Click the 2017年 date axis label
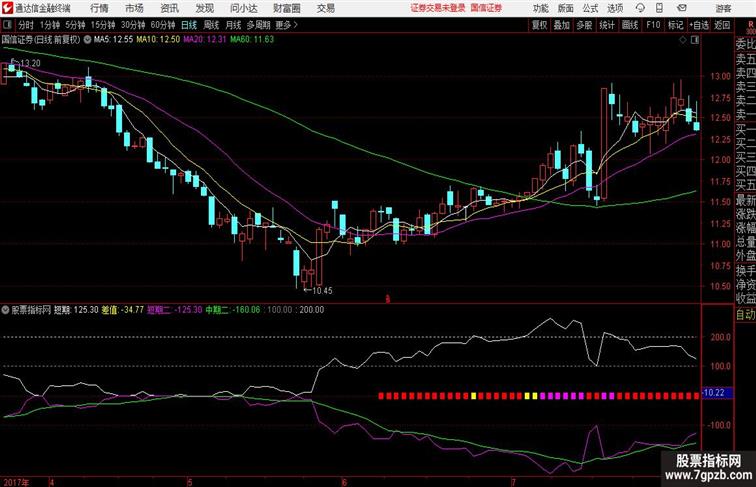The width and height of the screenshot is (756, 487). pyautogui.click(x=16, y=482)
